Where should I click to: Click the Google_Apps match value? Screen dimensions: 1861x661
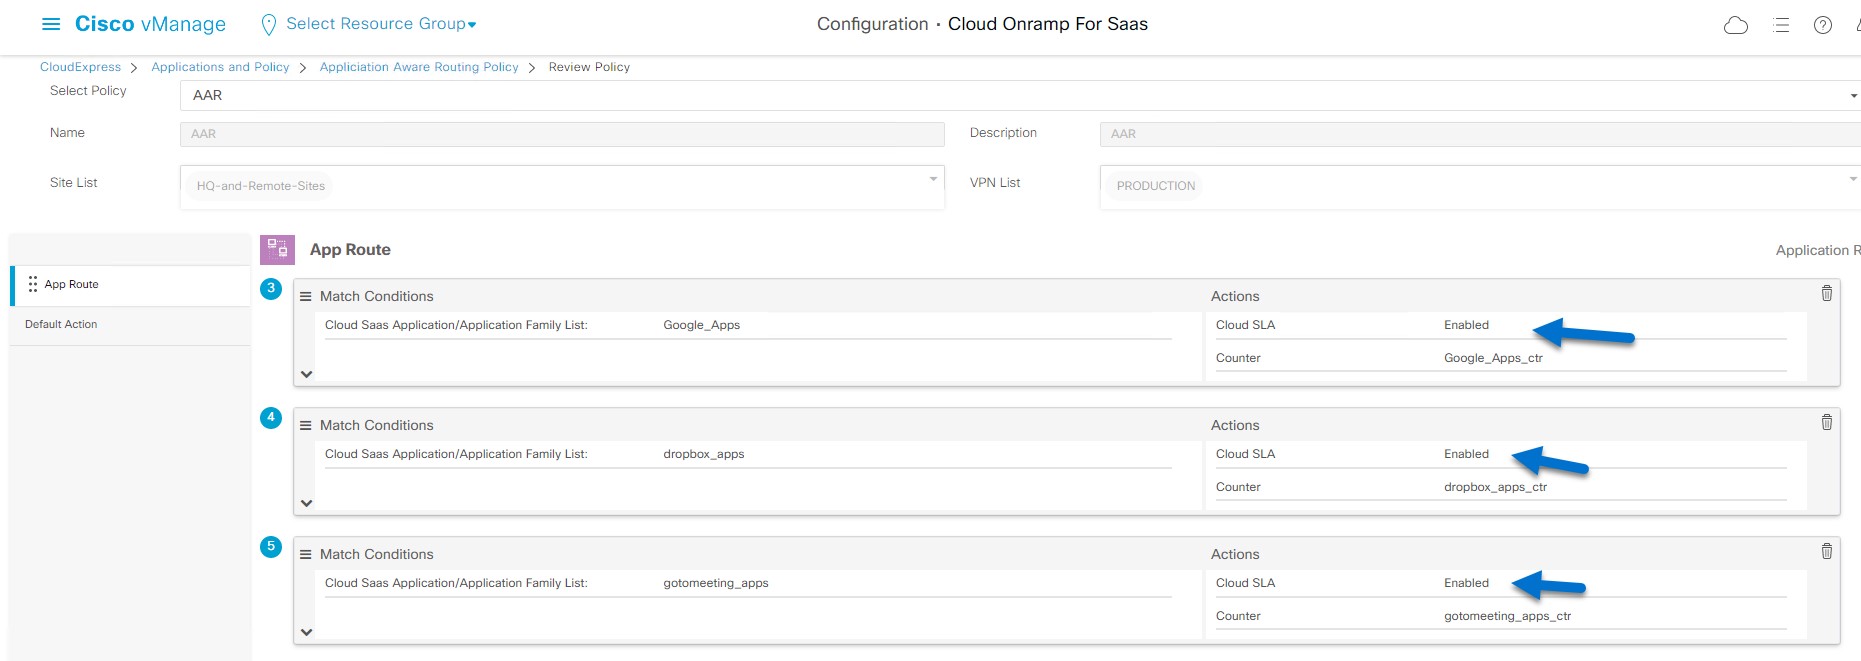click(x=702, y=325)
